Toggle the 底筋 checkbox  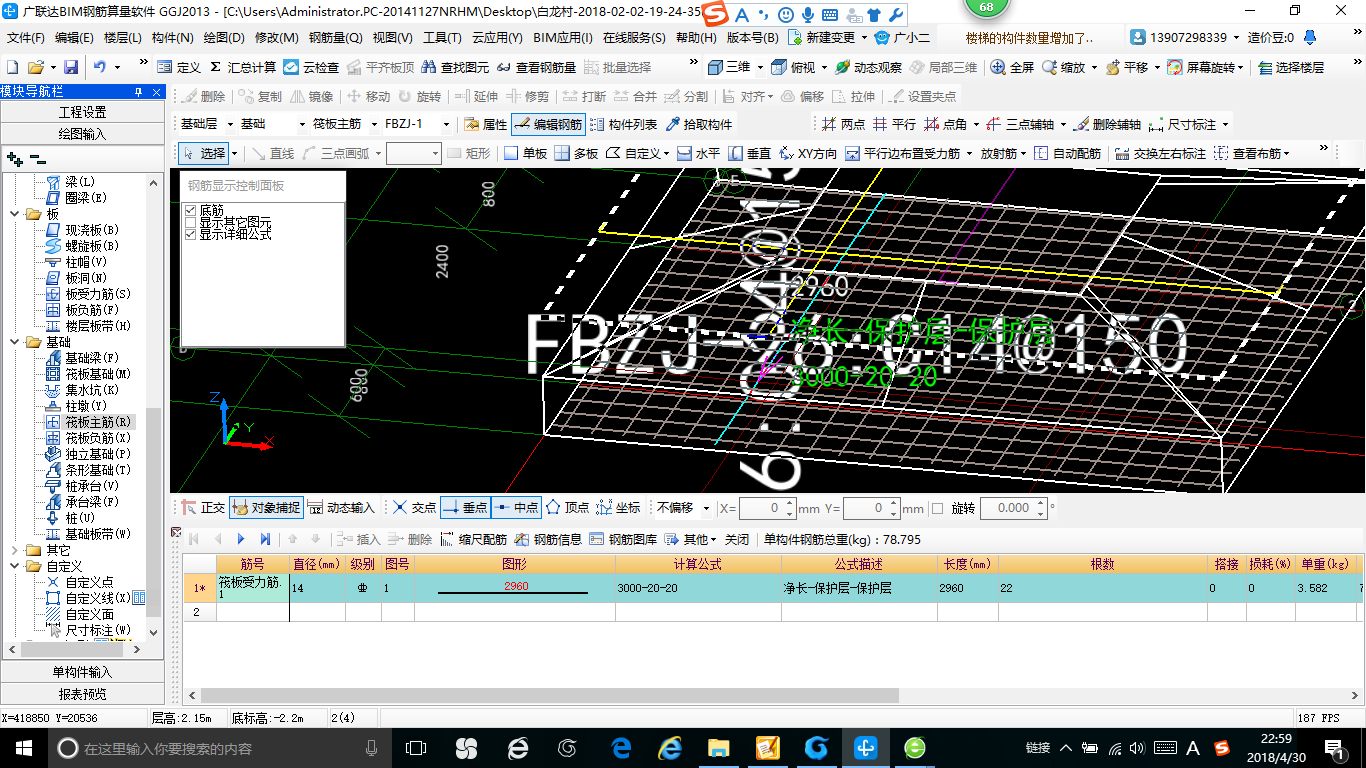tap(191, 210)
